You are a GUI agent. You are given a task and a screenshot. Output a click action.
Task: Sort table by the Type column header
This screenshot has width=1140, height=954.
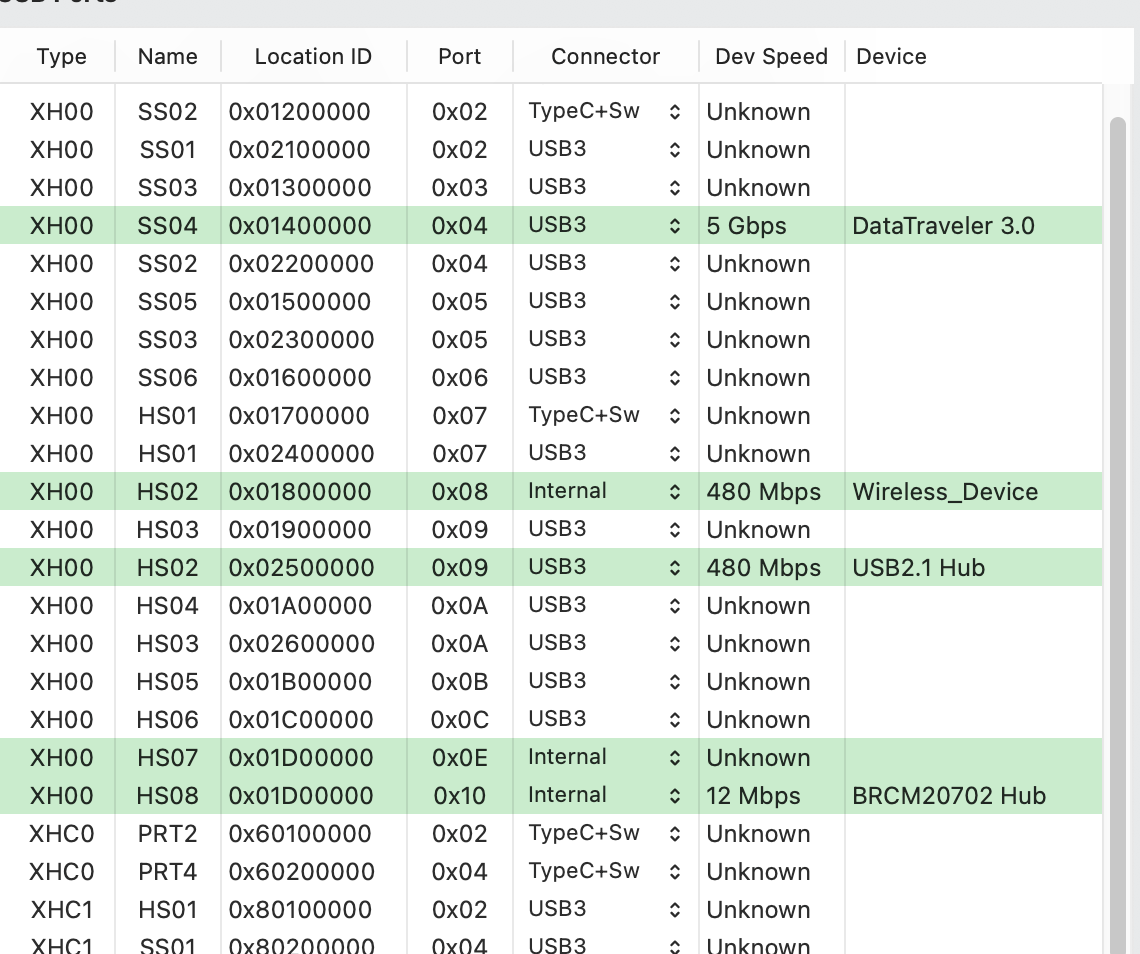click(x=61, y=57)
